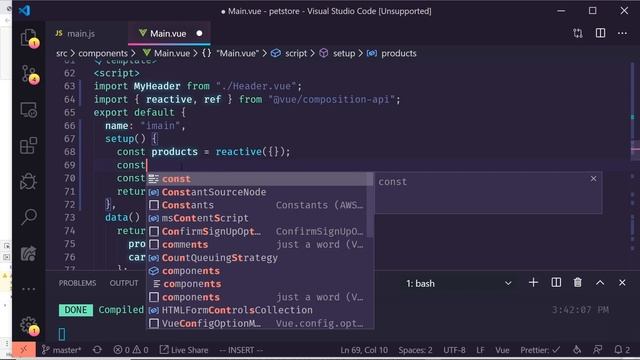The width and height of the screenshot is (640, 360).
Task: Click suggestion list scrollbar
Action: coord(370,205)
